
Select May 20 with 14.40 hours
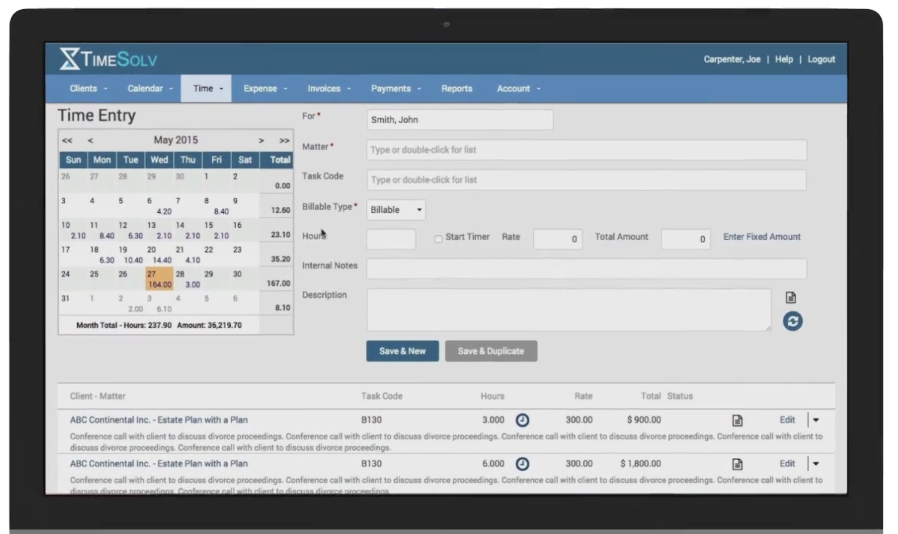[159, 255]
